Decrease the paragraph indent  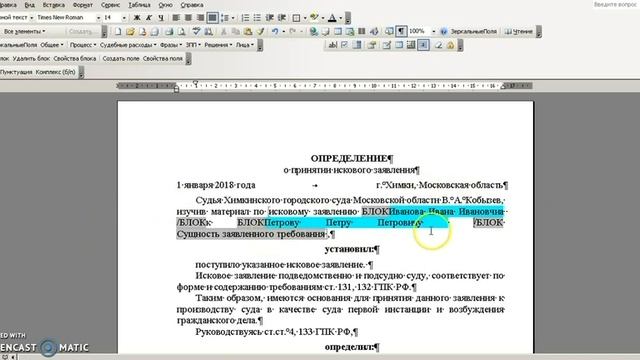coord(269,18)
